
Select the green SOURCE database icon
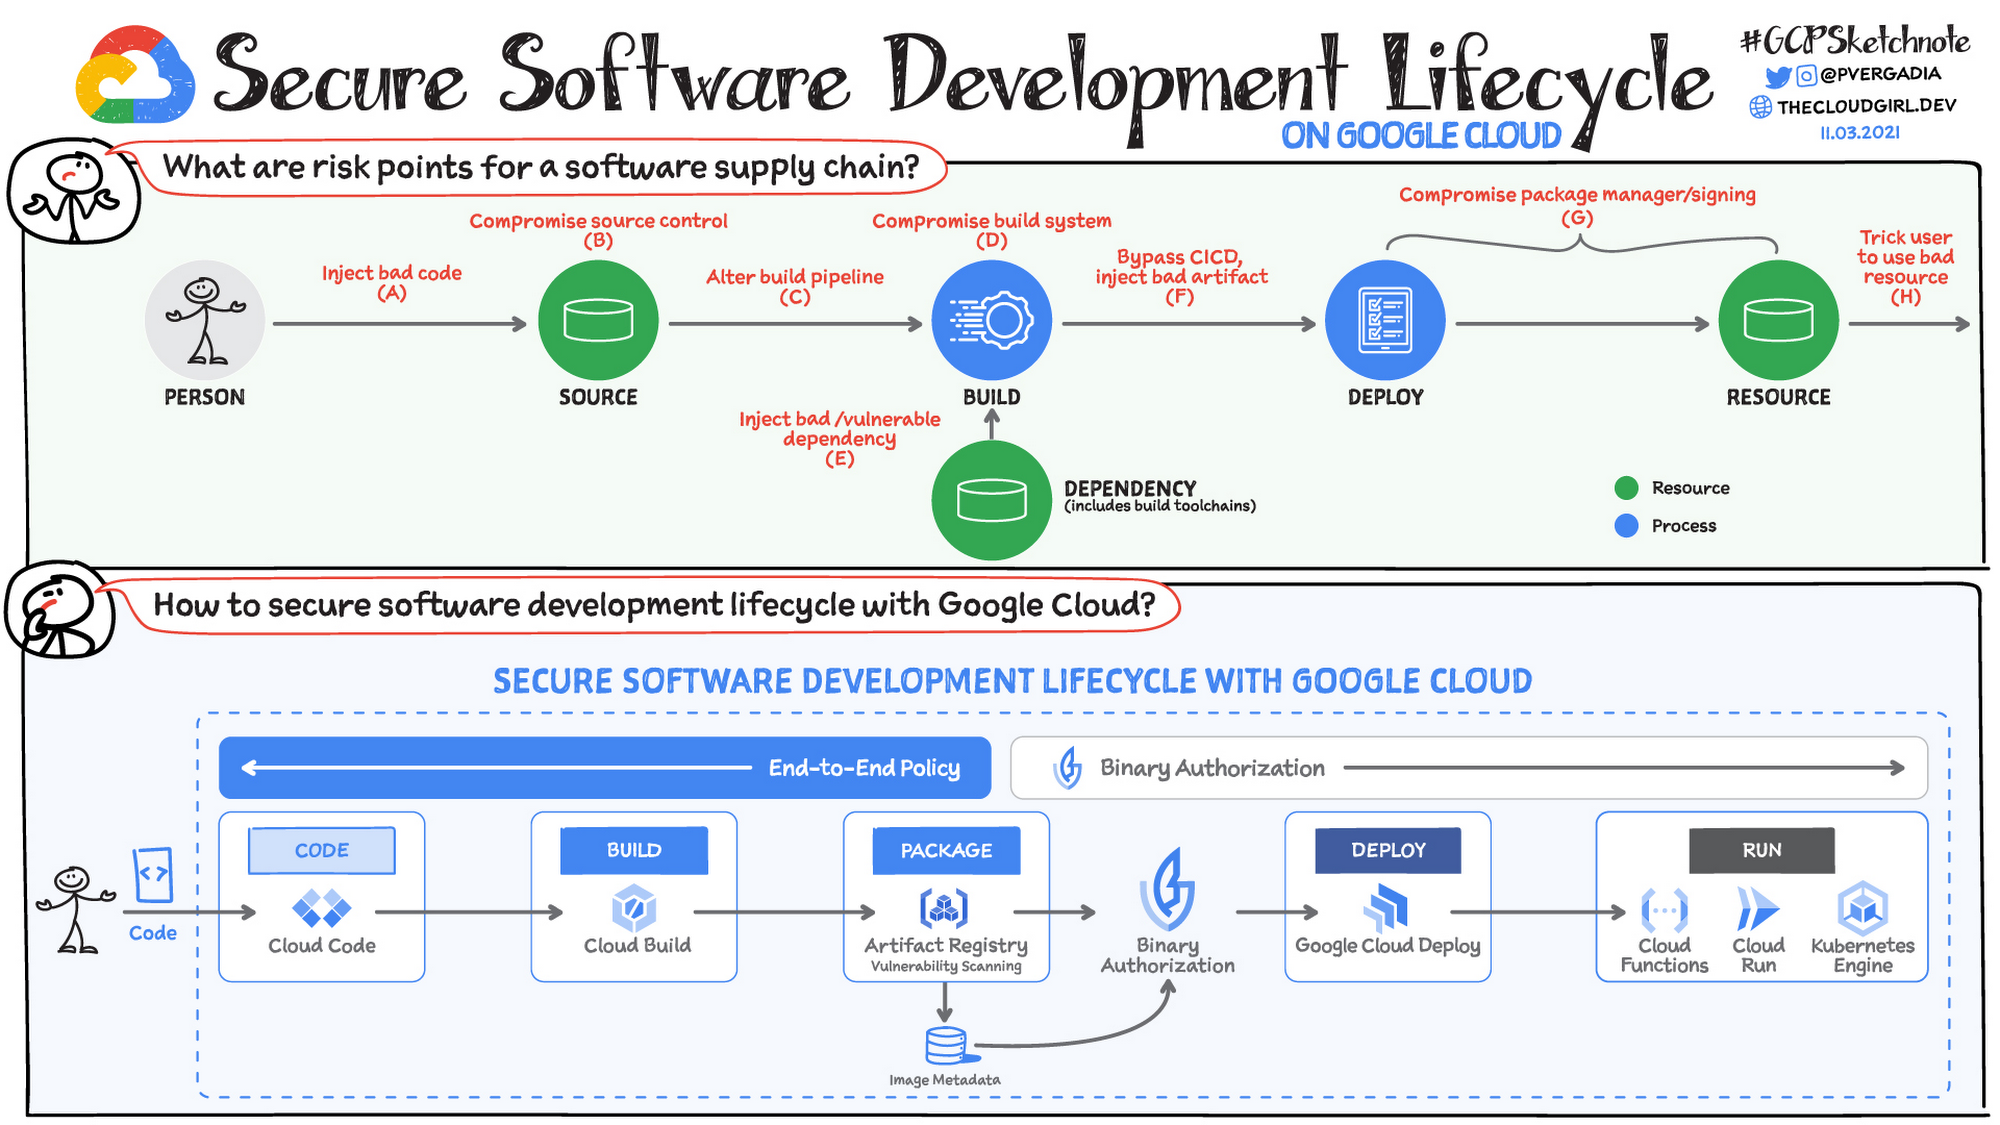tap(598, 320)
